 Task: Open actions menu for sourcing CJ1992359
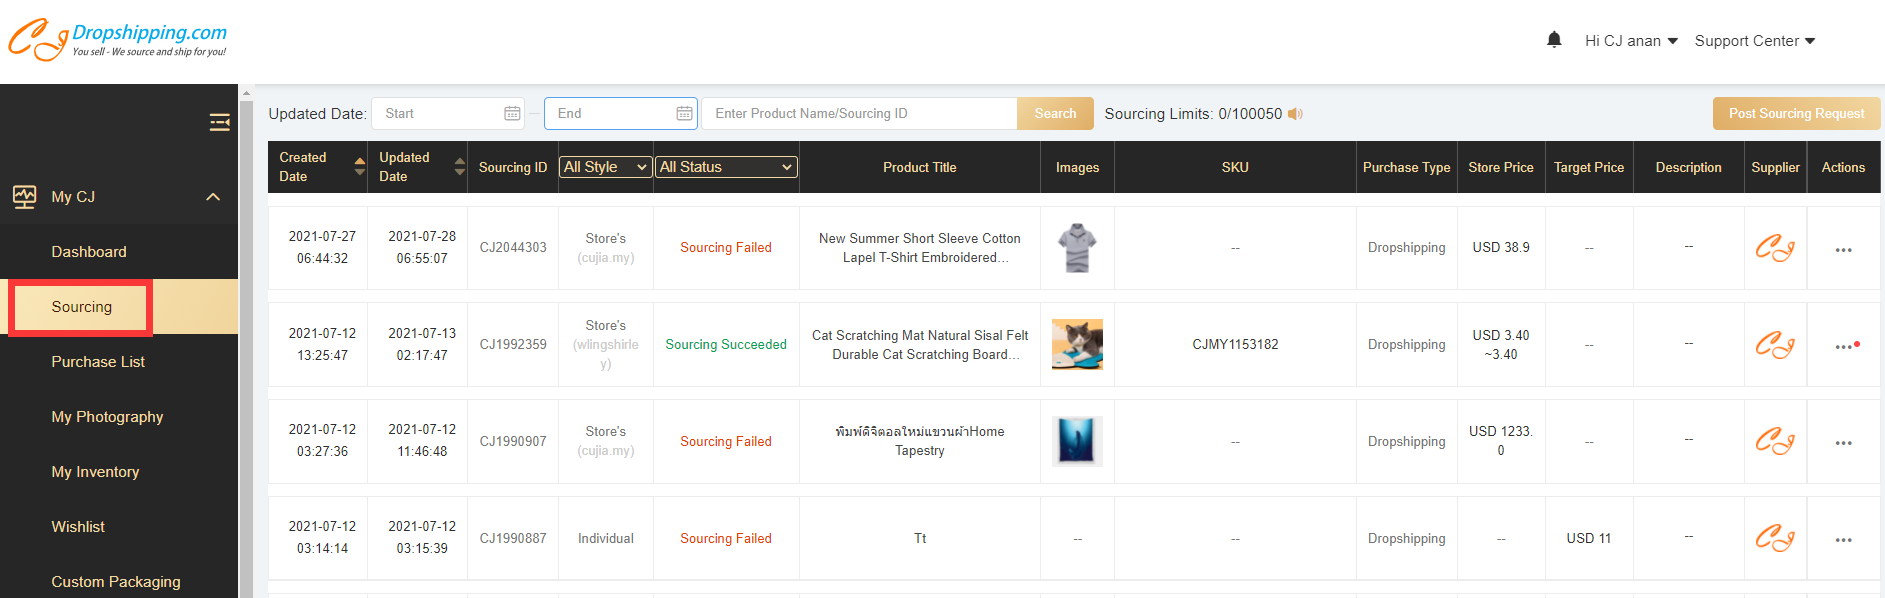(1843, 346)
